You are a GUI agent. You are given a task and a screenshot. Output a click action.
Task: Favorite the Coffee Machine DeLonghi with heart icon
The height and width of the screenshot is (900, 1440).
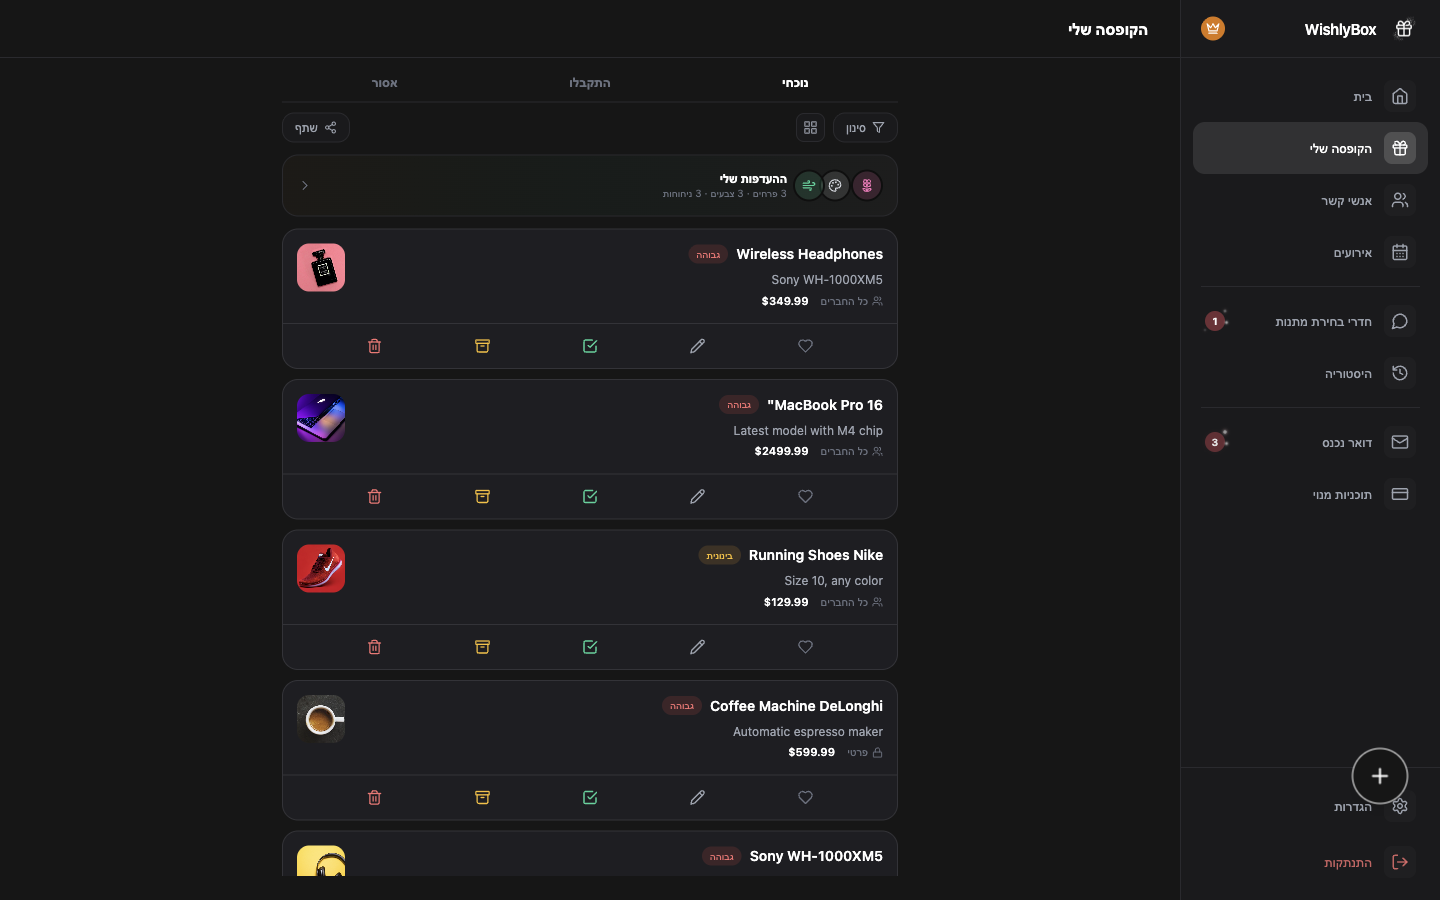coord(805,798)
